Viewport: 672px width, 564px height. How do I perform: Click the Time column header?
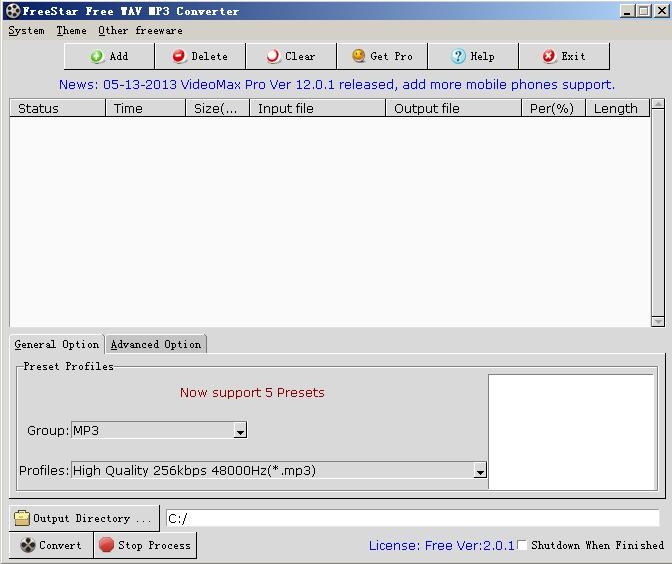click(x=145, y=108)
